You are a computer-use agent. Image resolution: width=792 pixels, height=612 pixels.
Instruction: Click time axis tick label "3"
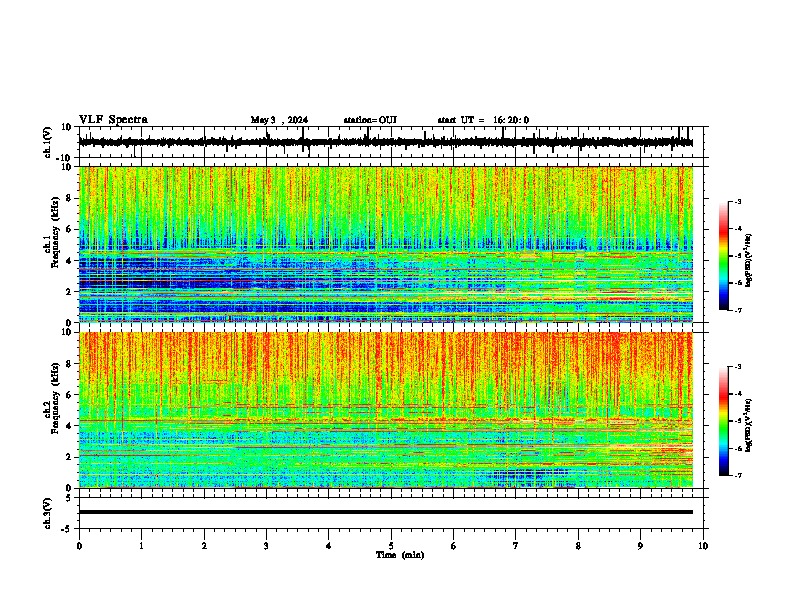click(x=266, y=546)
